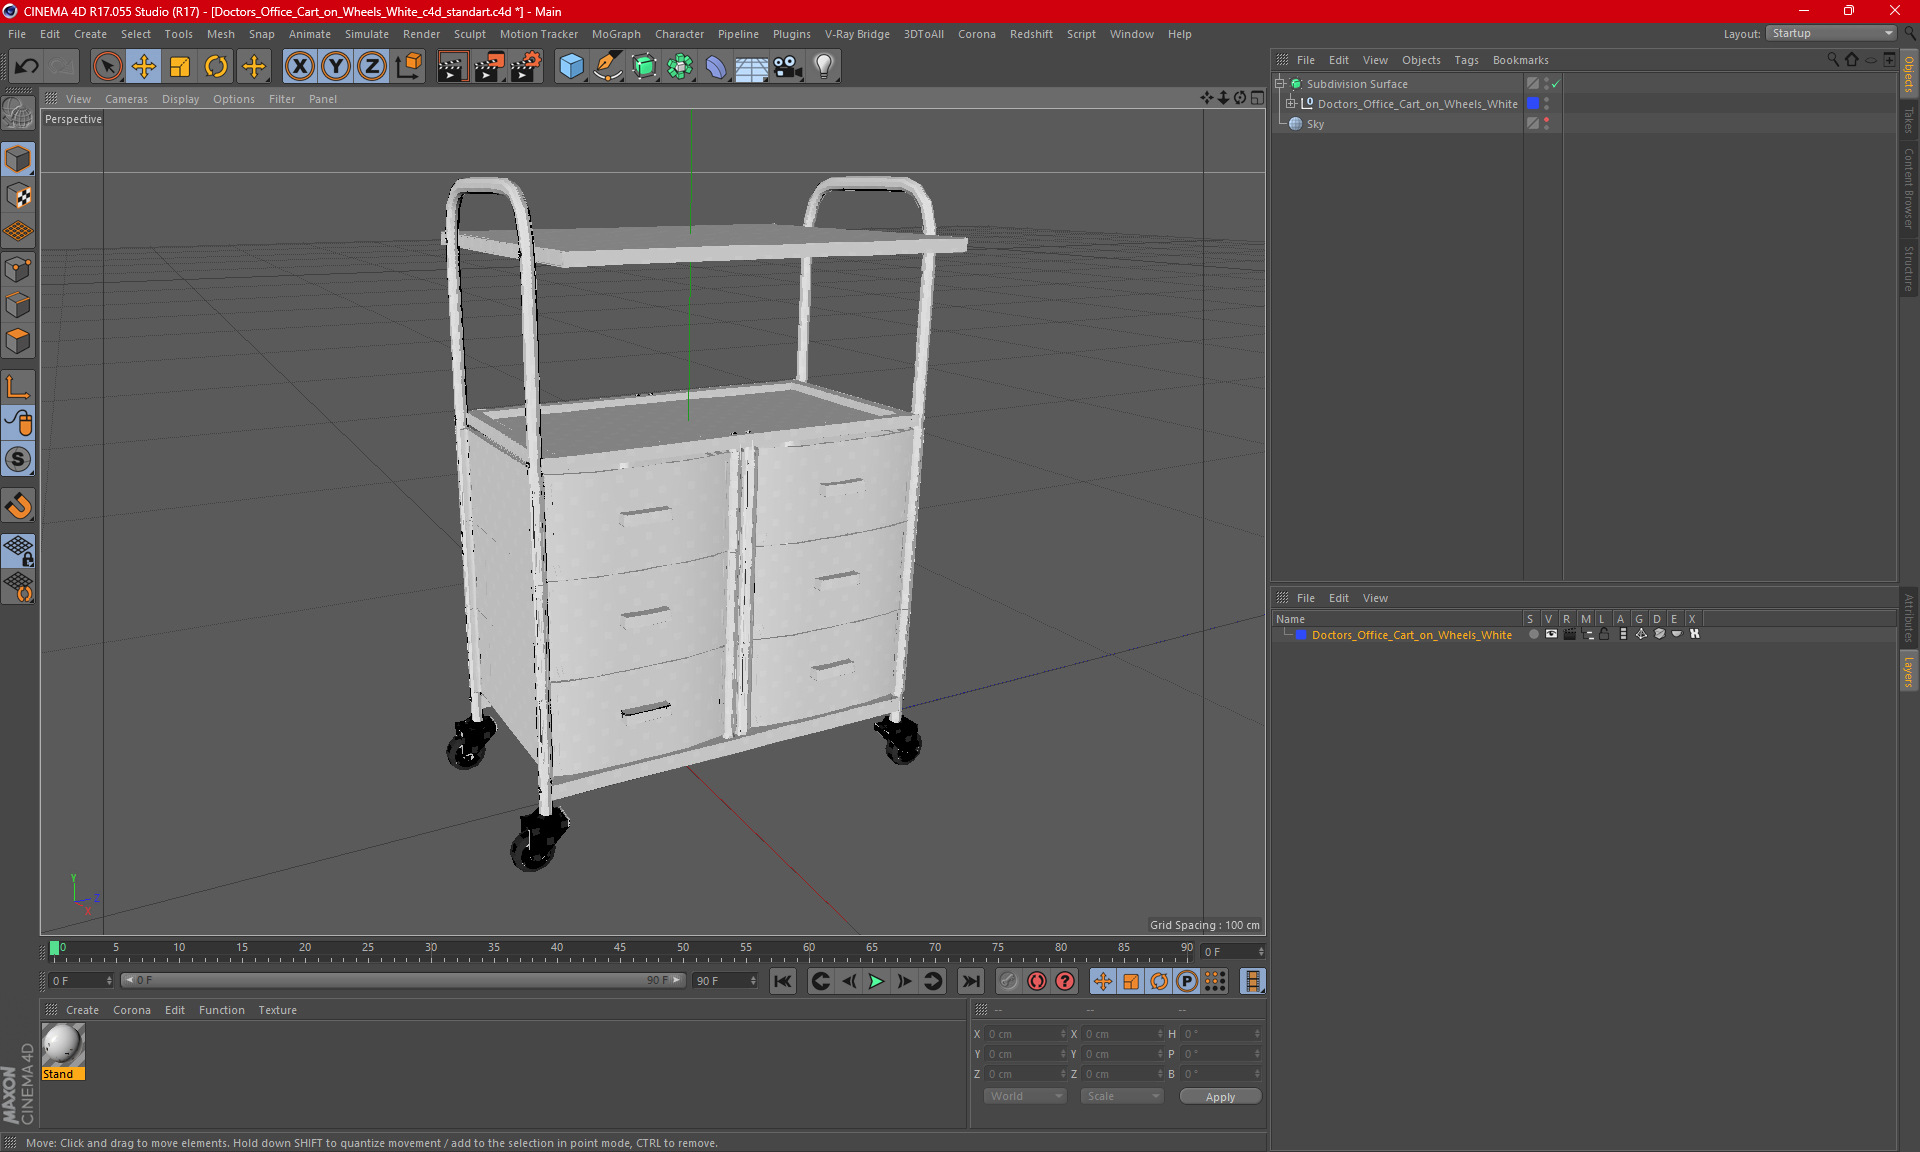
Task: Toggle Autokeying button
Action: 1037,981
